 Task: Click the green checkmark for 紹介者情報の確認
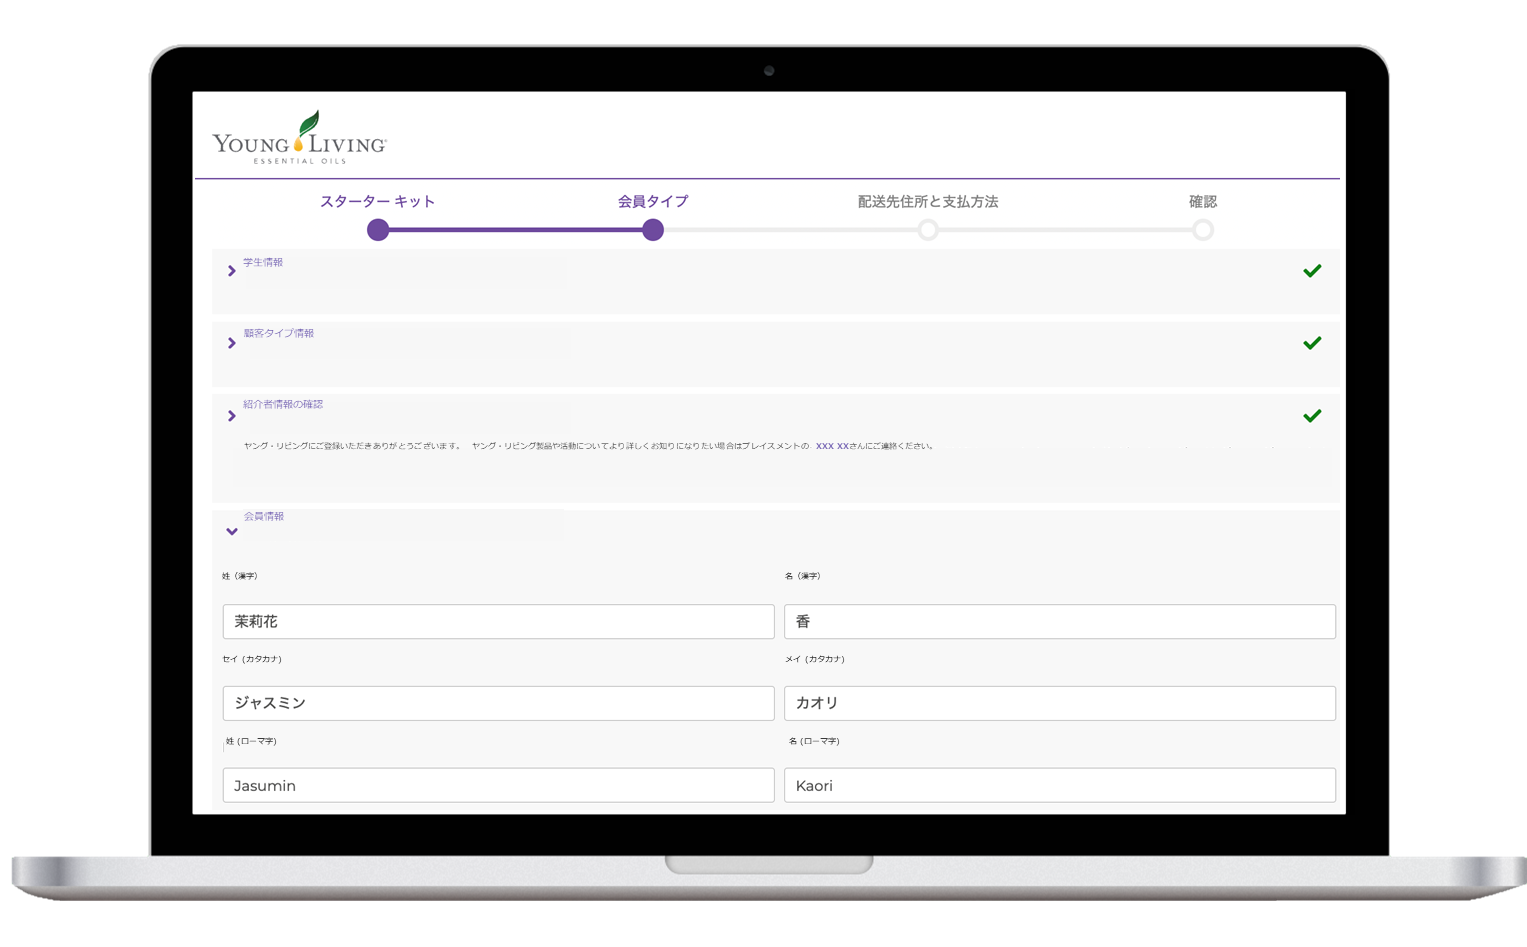1312,416
